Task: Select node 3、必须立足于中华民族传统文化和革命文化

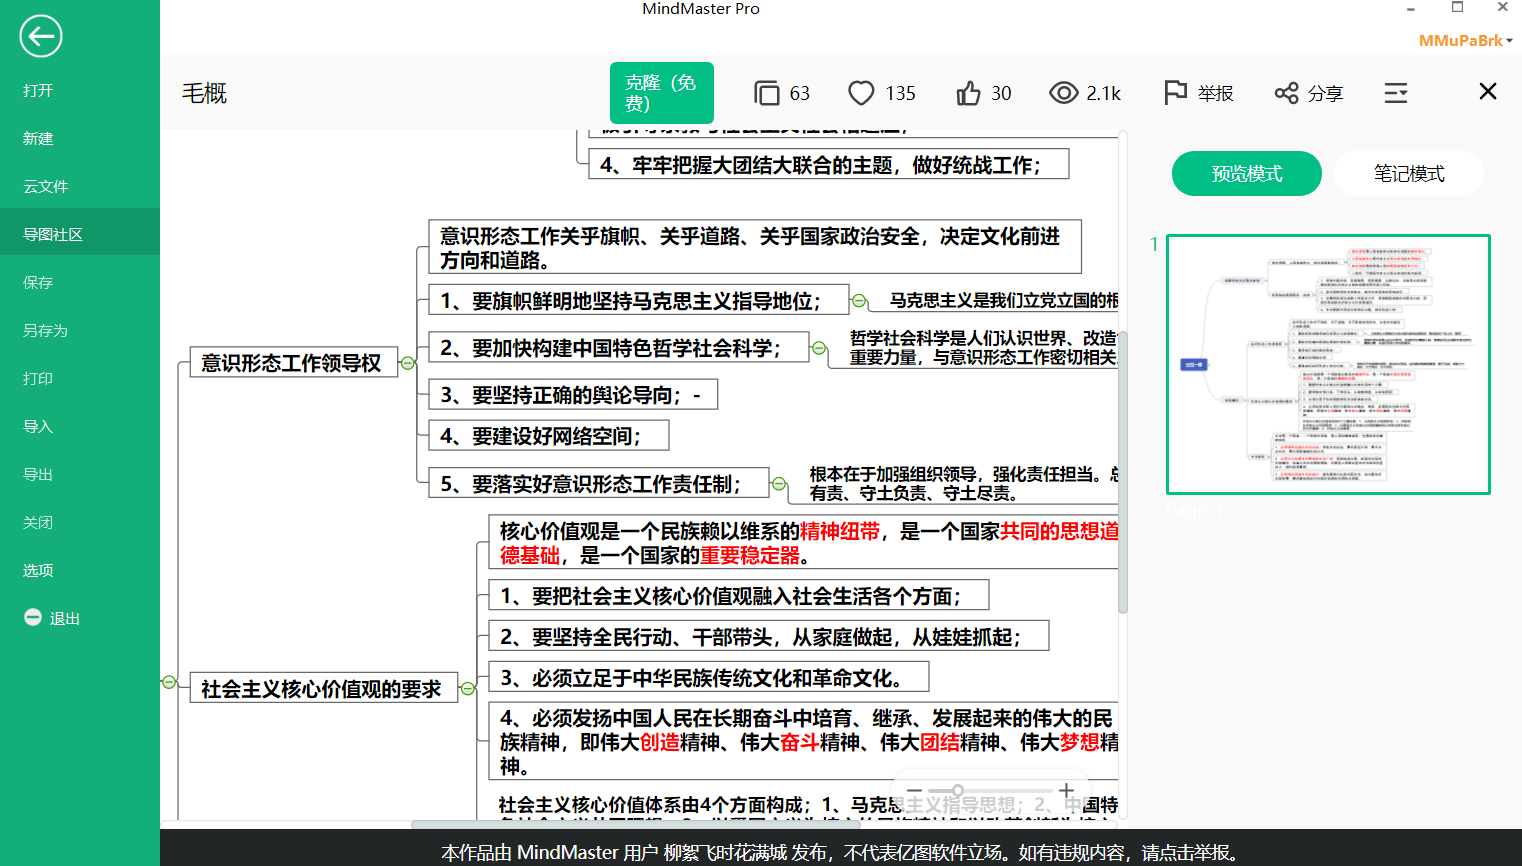Action: pos(709,678)
